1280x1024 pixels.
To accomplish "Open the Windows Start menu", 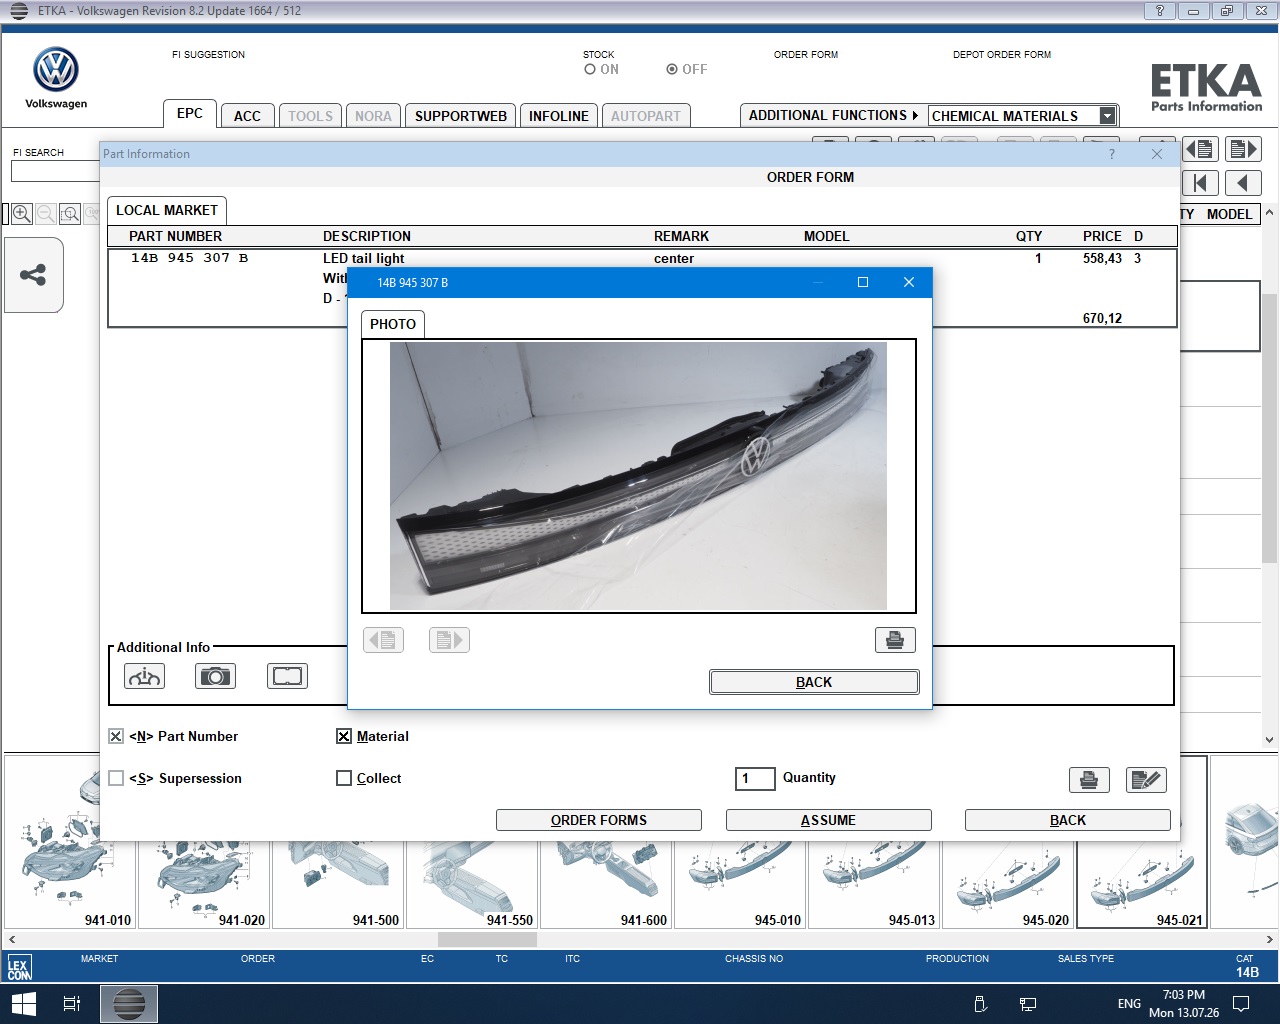I will [23, 1004].
